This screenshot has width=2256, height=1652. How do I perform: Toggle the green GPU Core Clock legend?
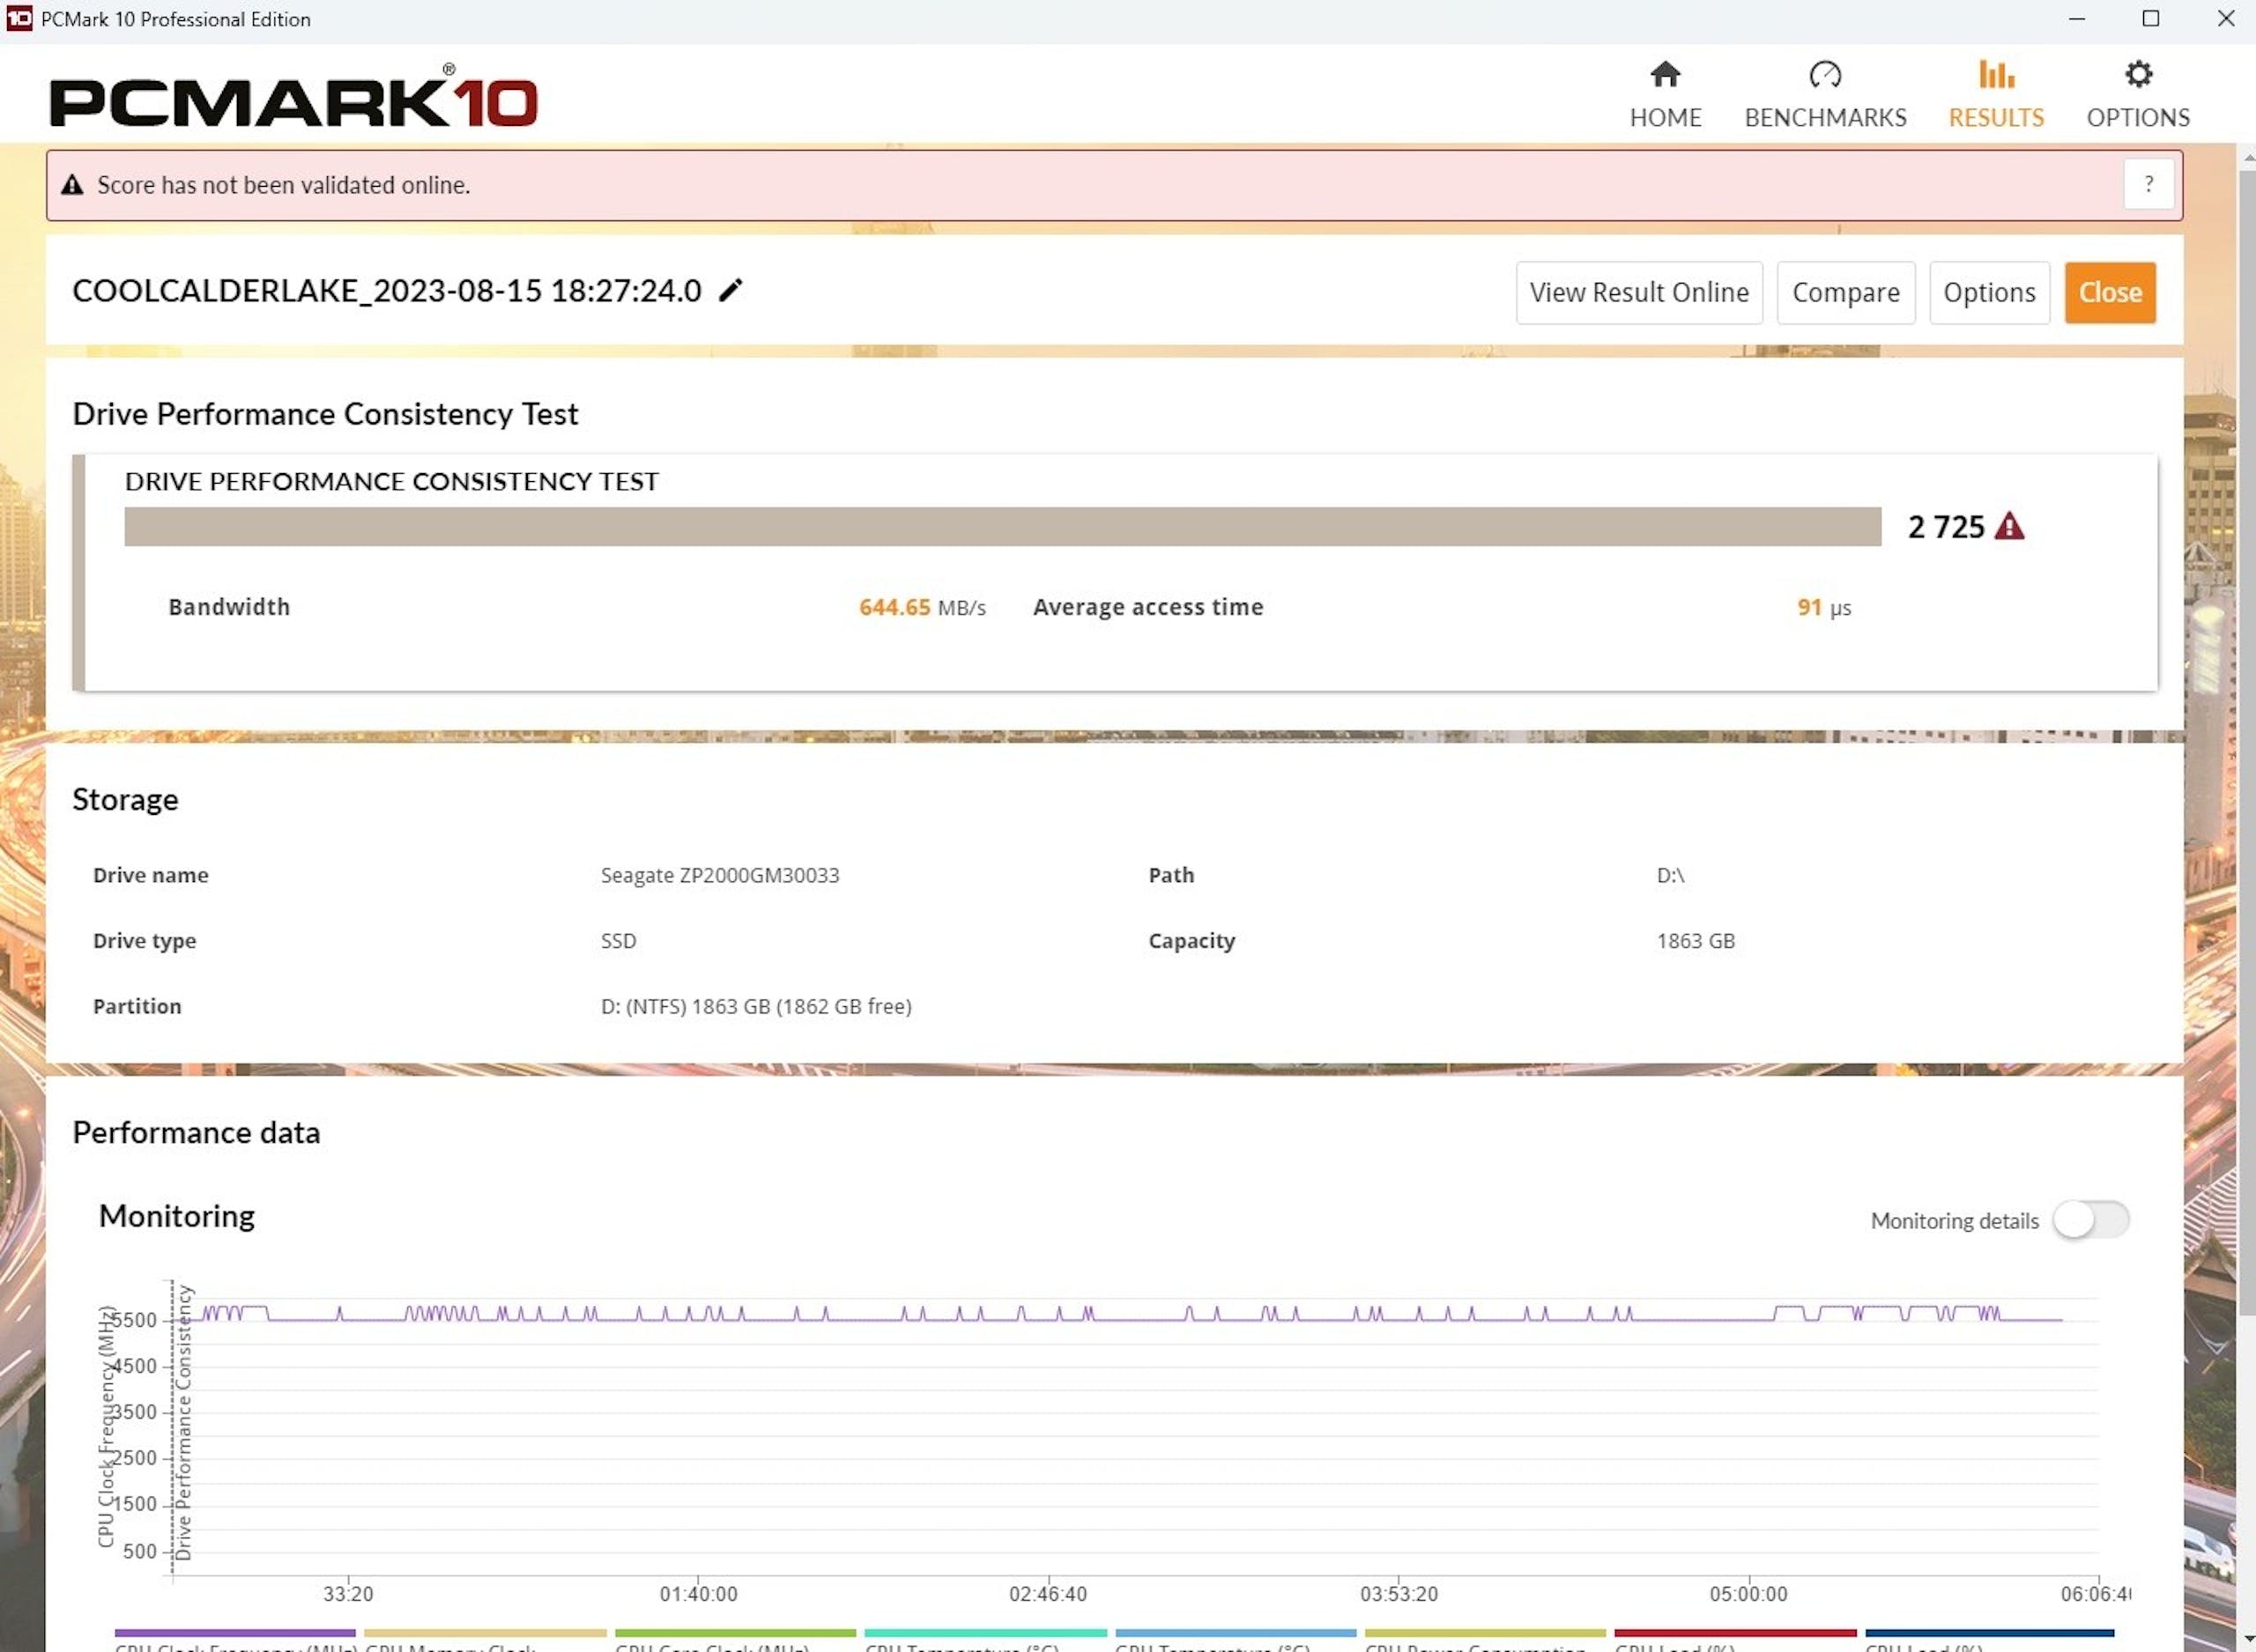pyautogui.click(x=735, y=1639)
